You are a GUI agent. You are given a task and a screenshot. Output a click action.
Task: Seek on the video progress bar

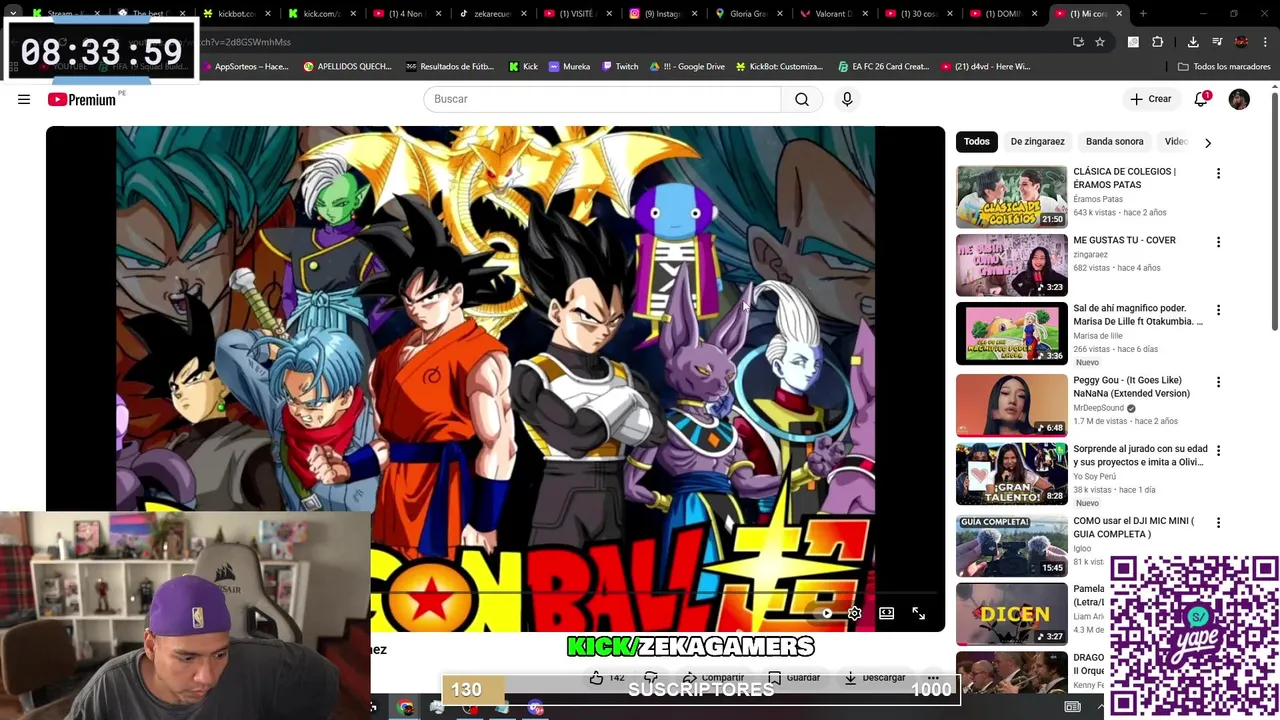(495, 593)
